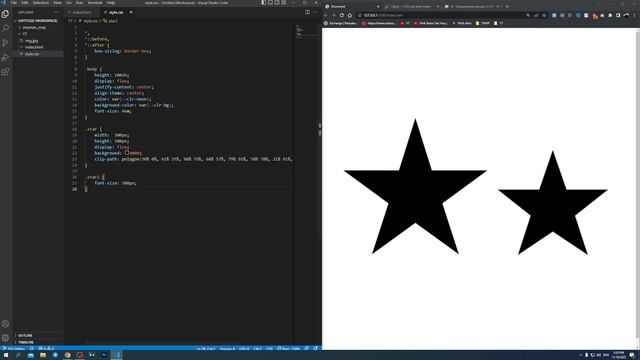The image size is (640, 360).
Task: Open the Accounts icon in activity bar
Action: (x=5, y=324)
